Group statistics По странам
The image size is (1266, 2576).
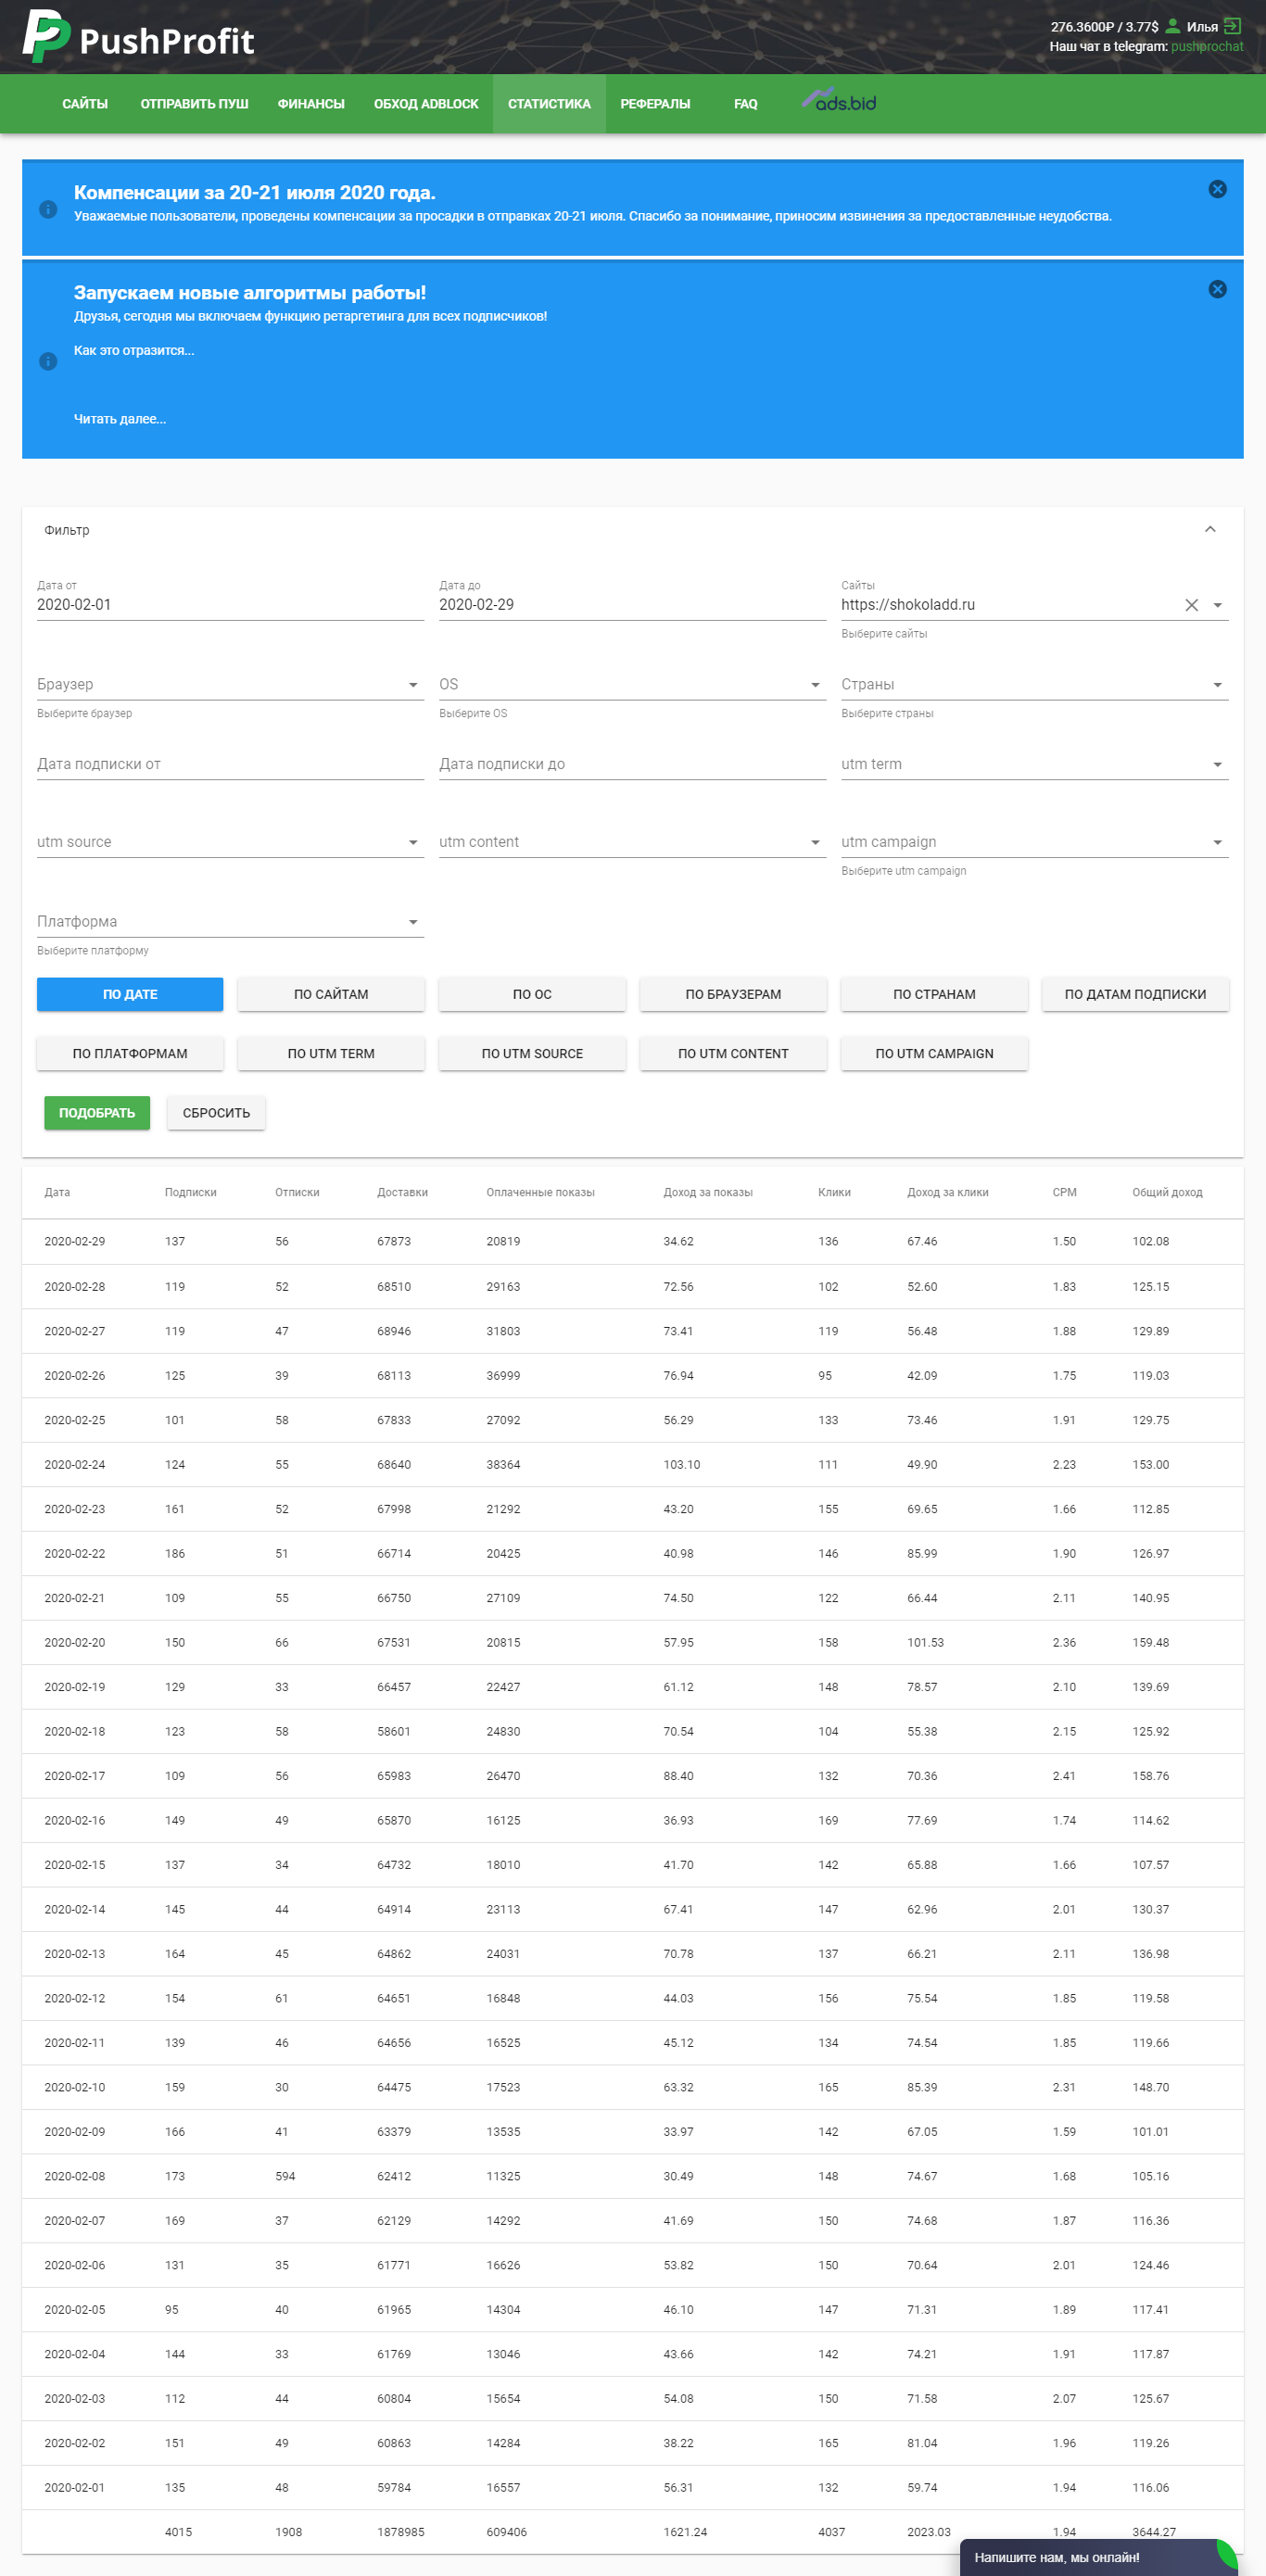934,994
